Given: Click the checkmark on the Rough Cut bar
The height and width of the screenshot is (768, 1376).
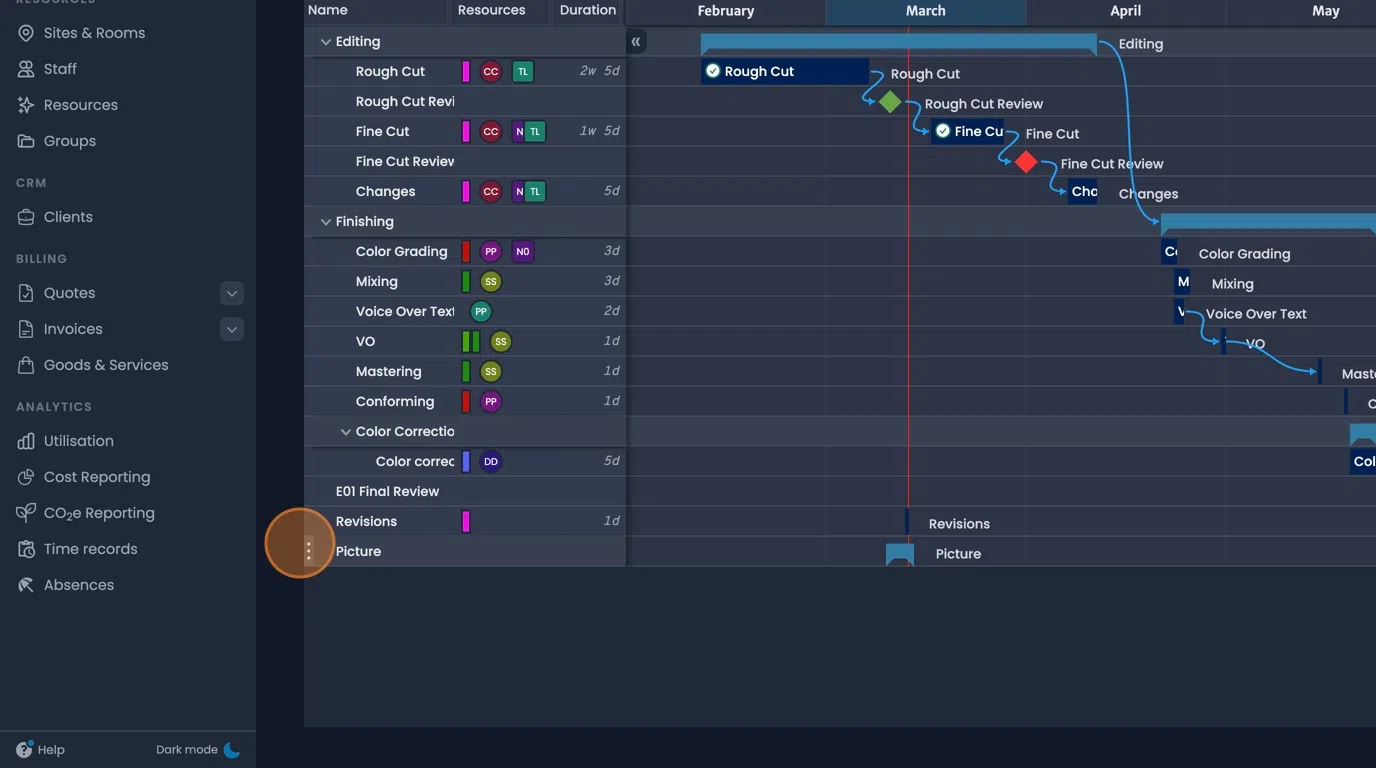Looking at the screenshot, I should [x=713, y=71].
